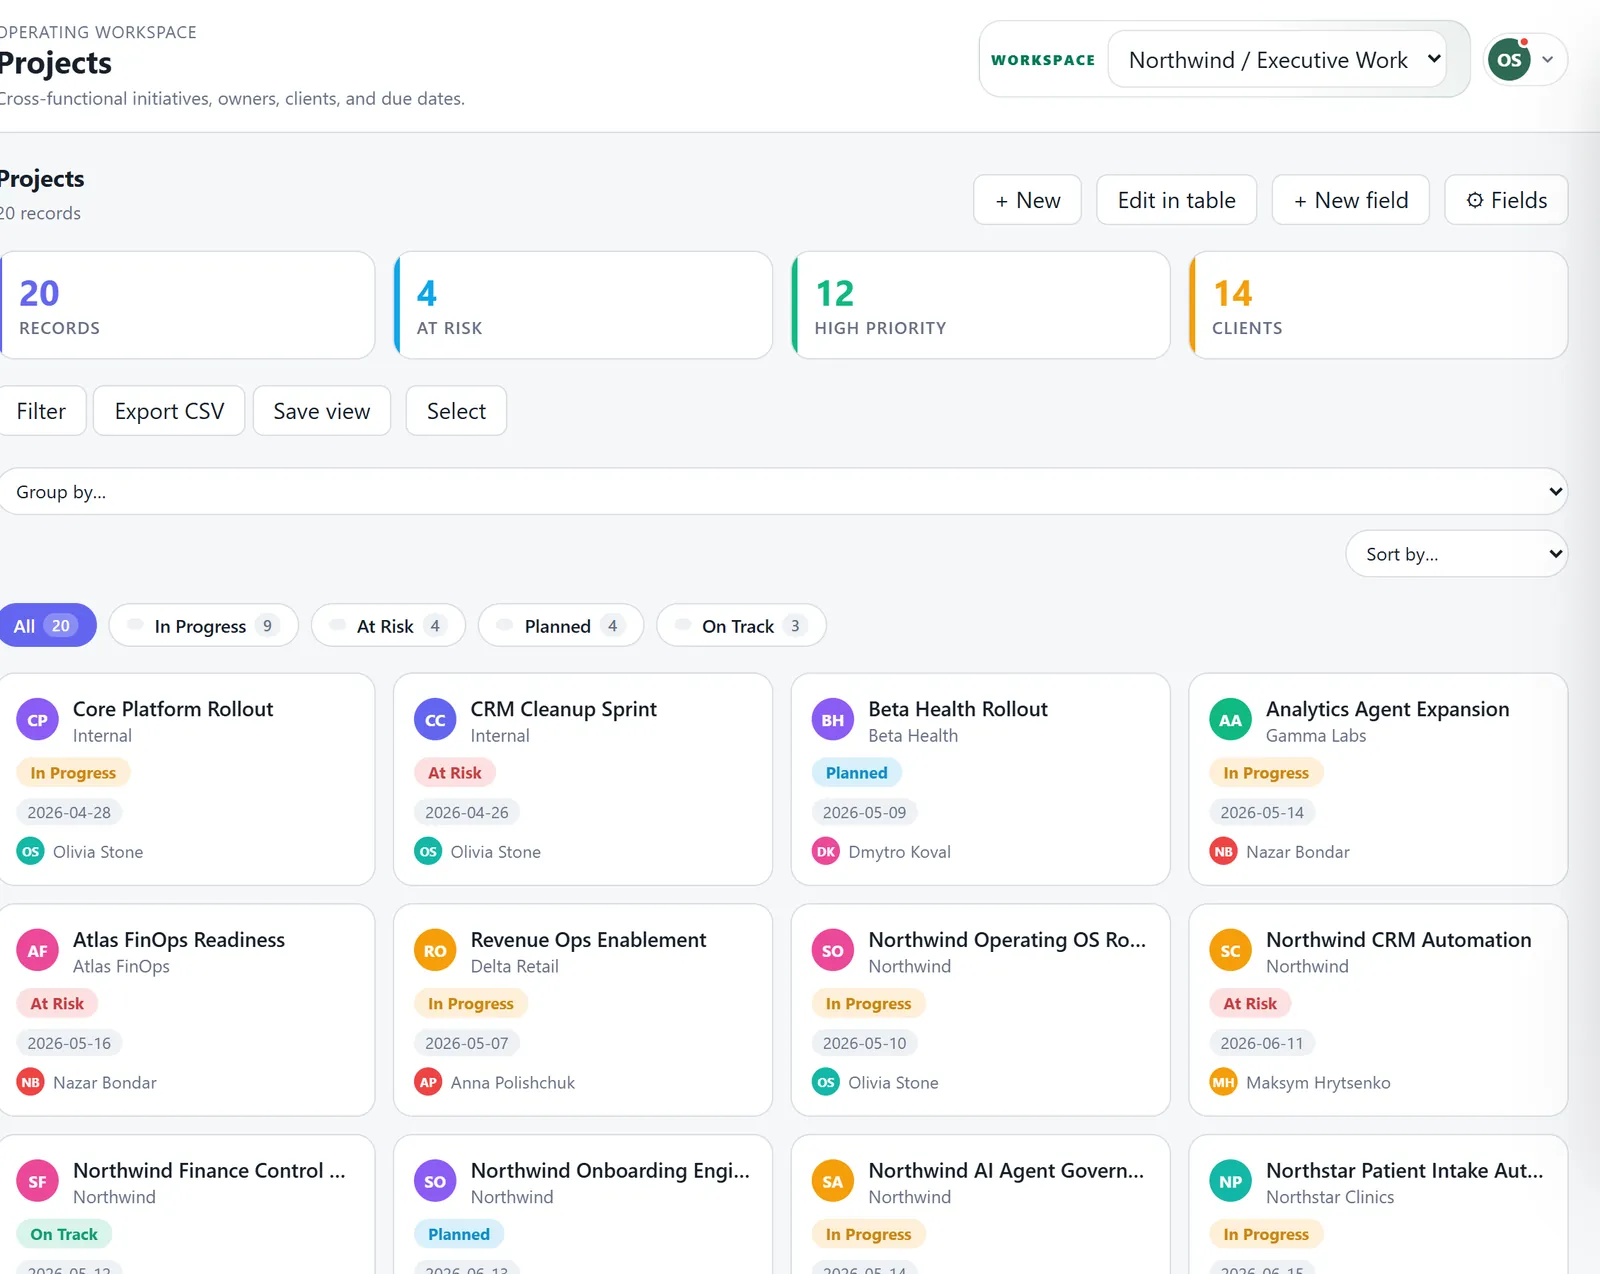Viewport: 1600px width, 1274px height.
Task: Open the Sort by dropdown
Action: [x=1457, y=554]
